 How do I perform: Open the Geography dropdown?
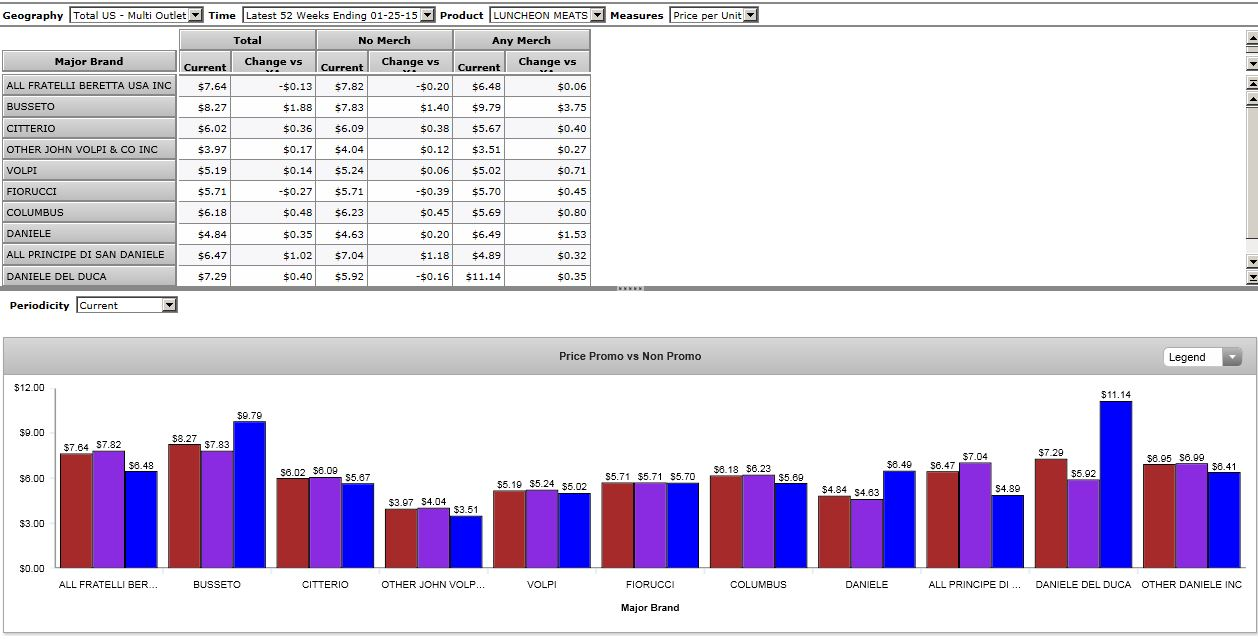195,15
